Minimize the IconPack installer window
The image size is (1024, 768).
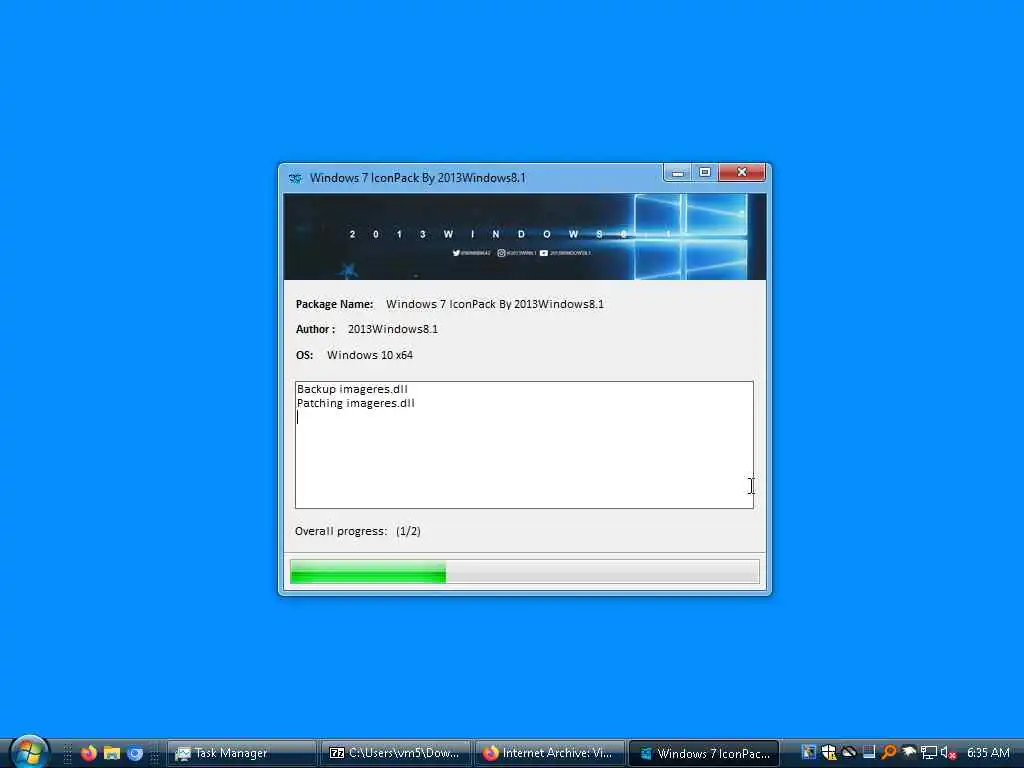[x=677, y=172]
